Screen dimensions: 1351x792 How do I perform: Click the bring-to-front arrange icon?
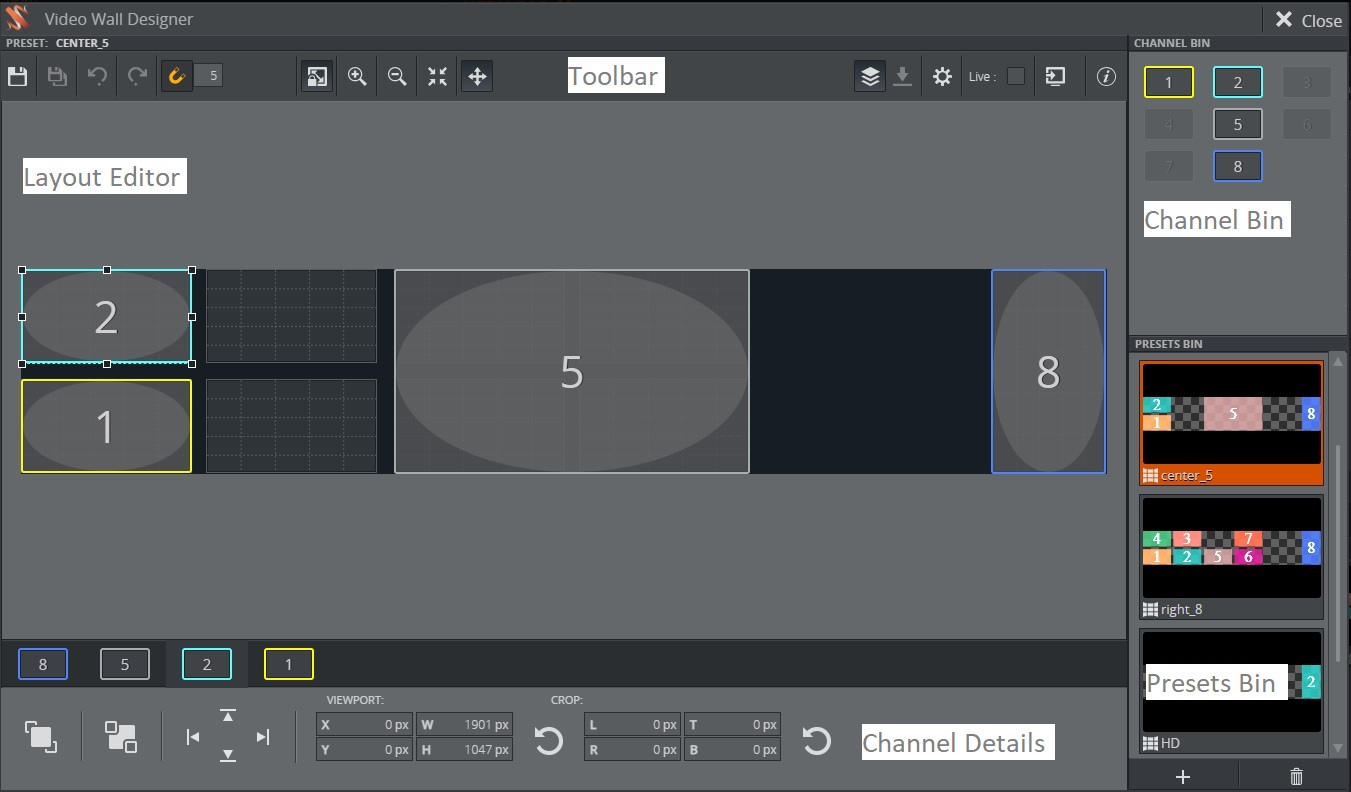click(x=41, y=736)
